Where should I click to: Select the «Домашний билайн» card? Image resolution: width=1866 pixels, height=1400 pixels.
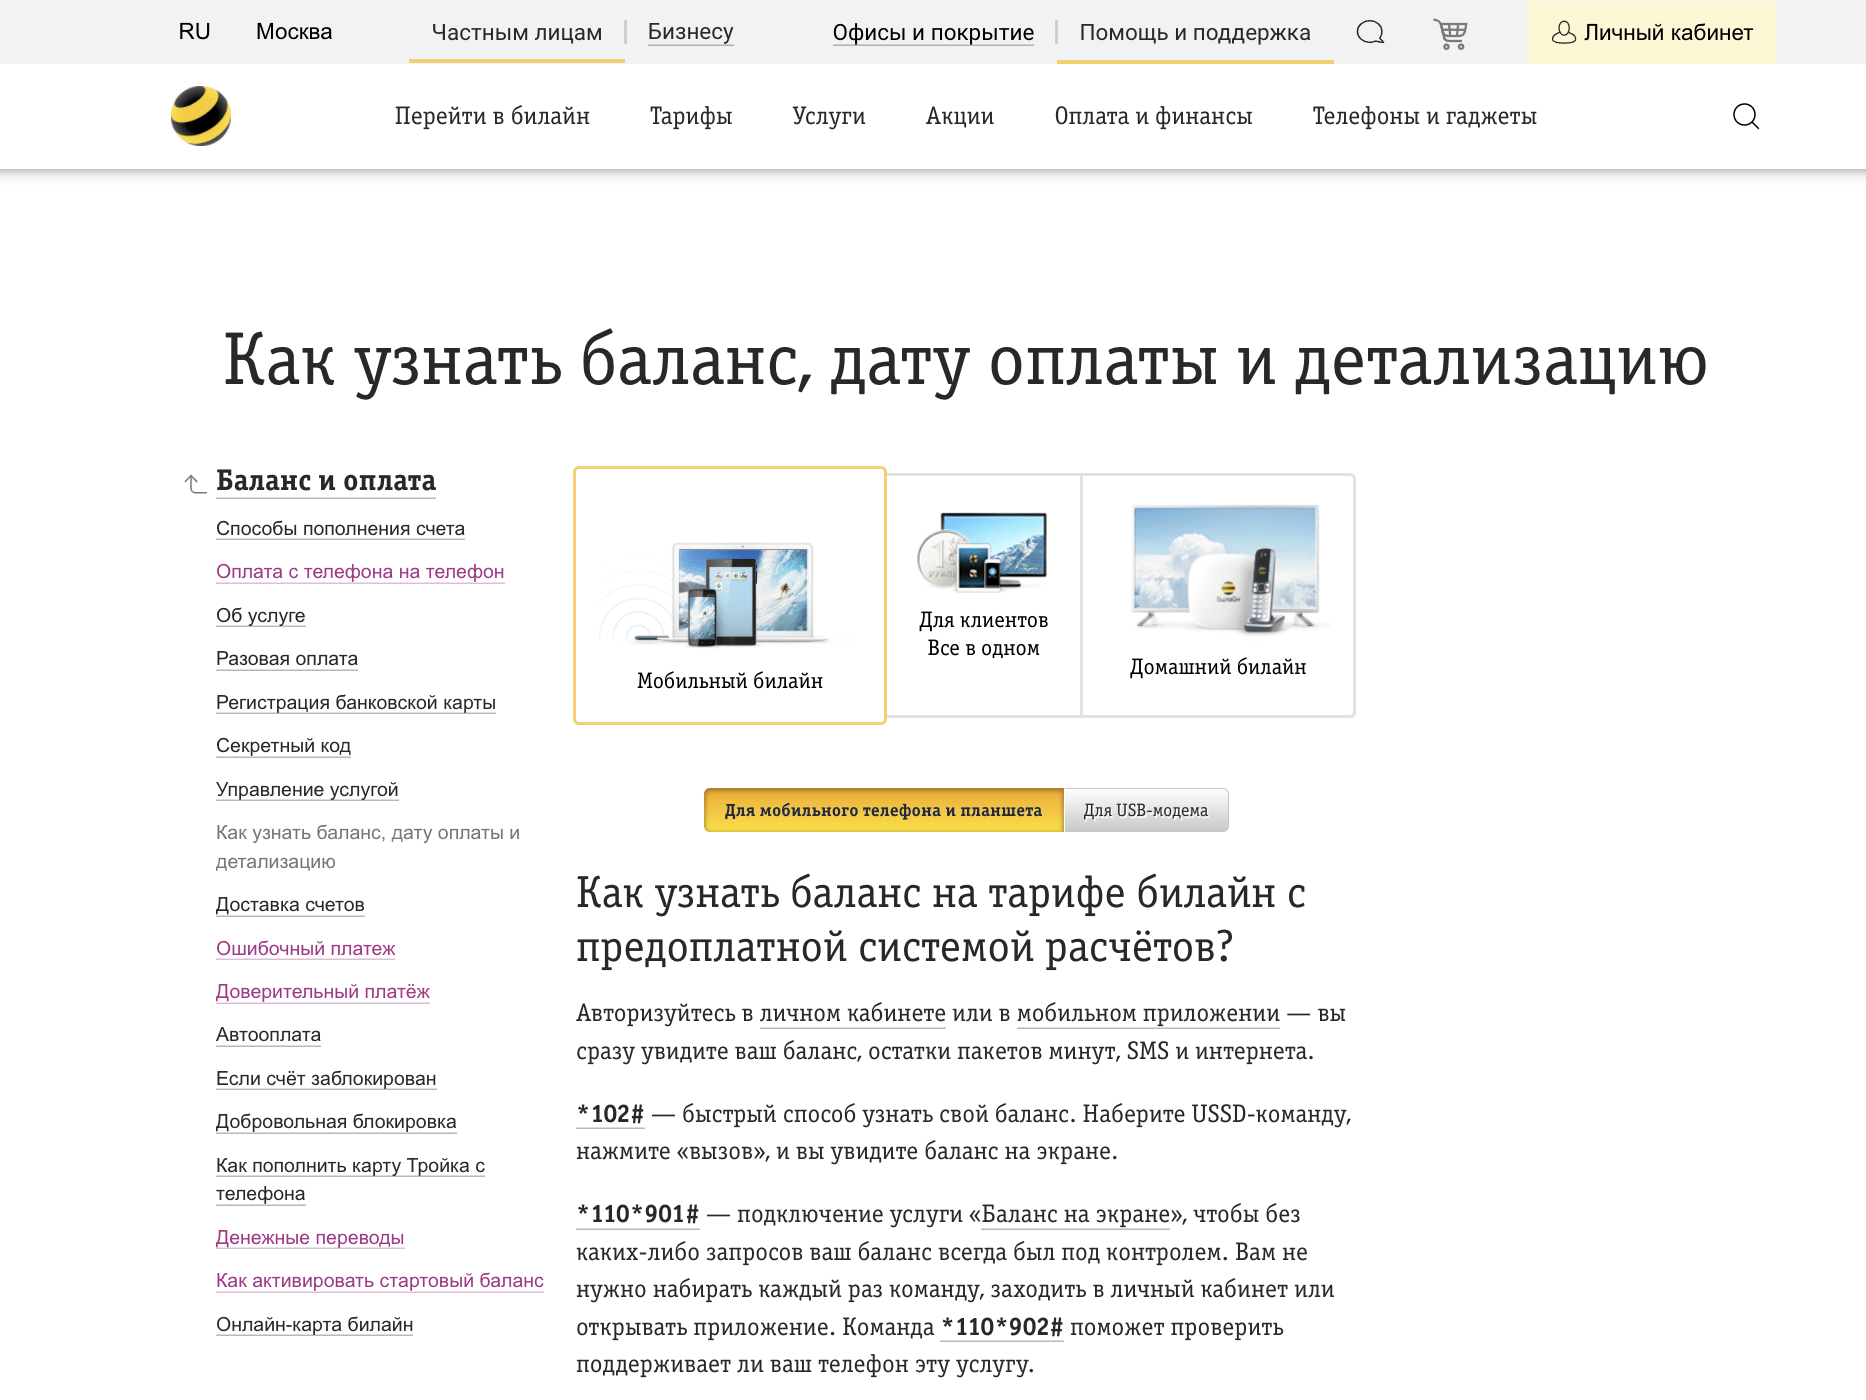point(1217,595)
